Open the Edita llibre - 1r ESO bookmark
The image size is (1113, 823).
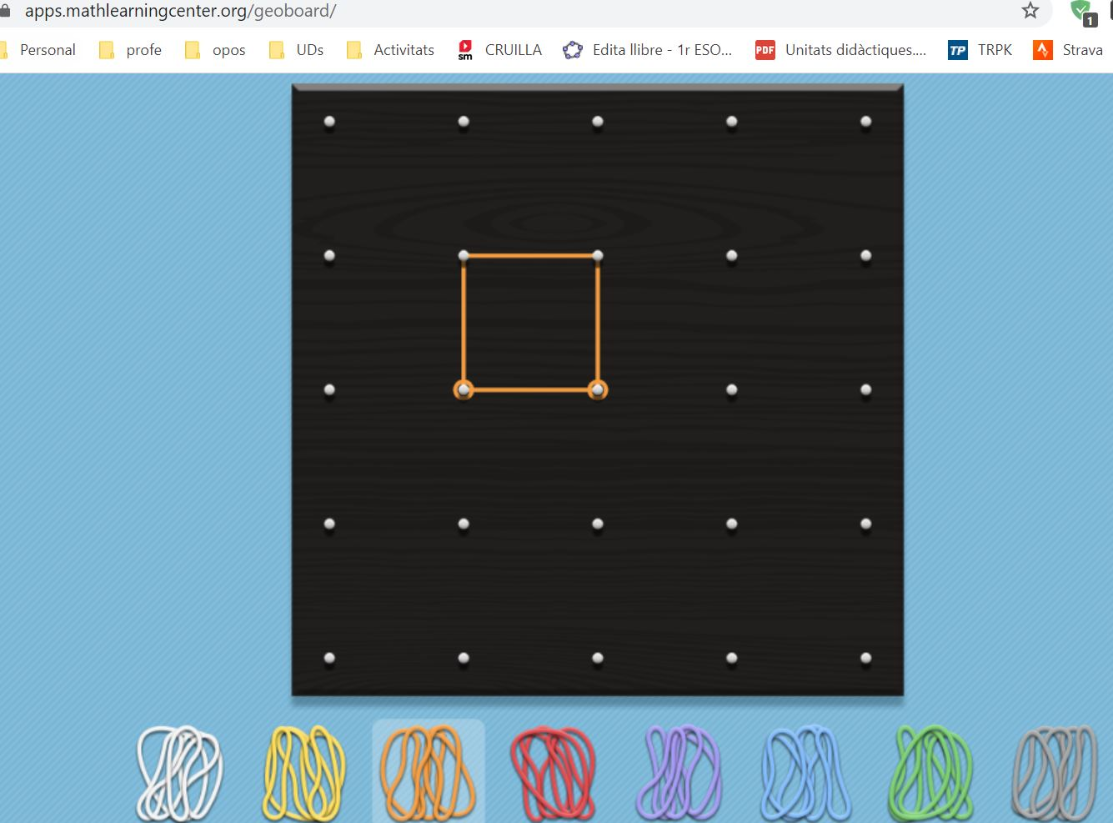[x=647, y=50]
